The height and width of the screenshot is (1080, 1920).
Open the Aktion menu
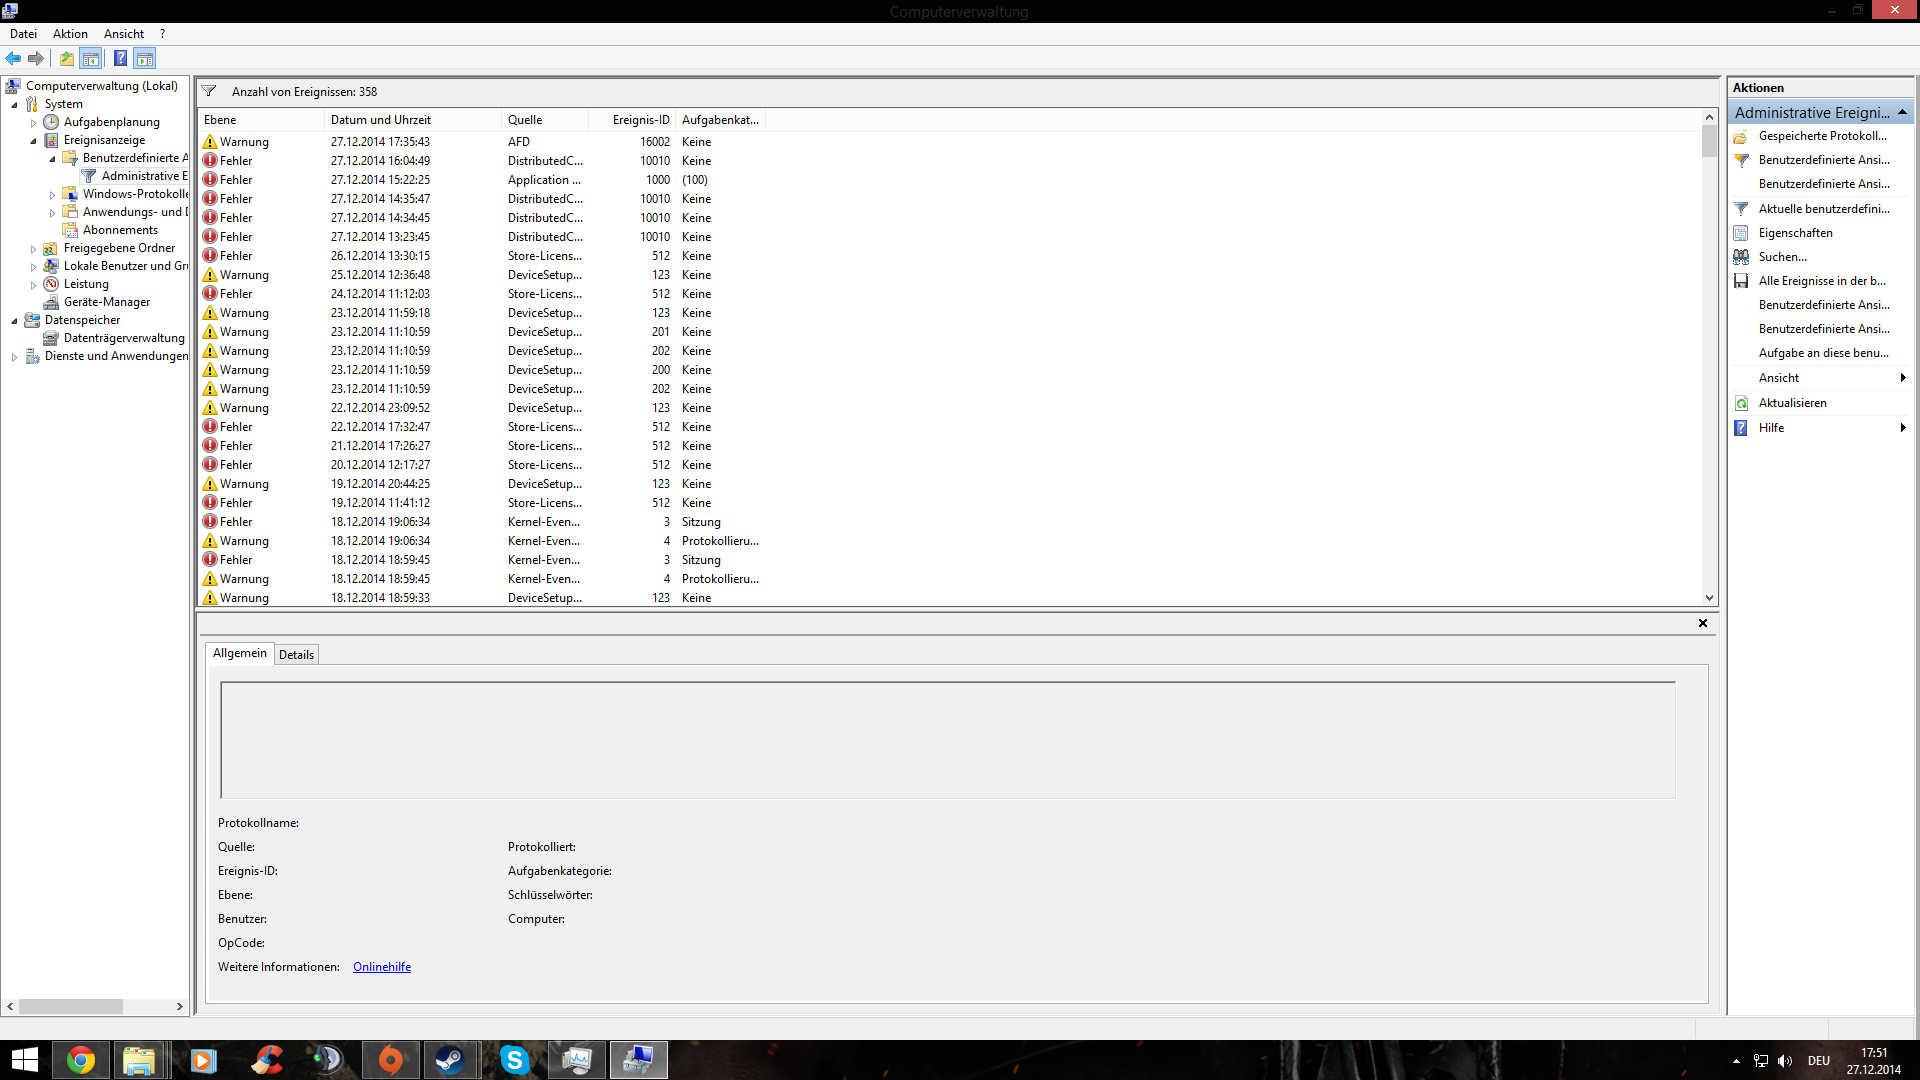tap(70, 34)
